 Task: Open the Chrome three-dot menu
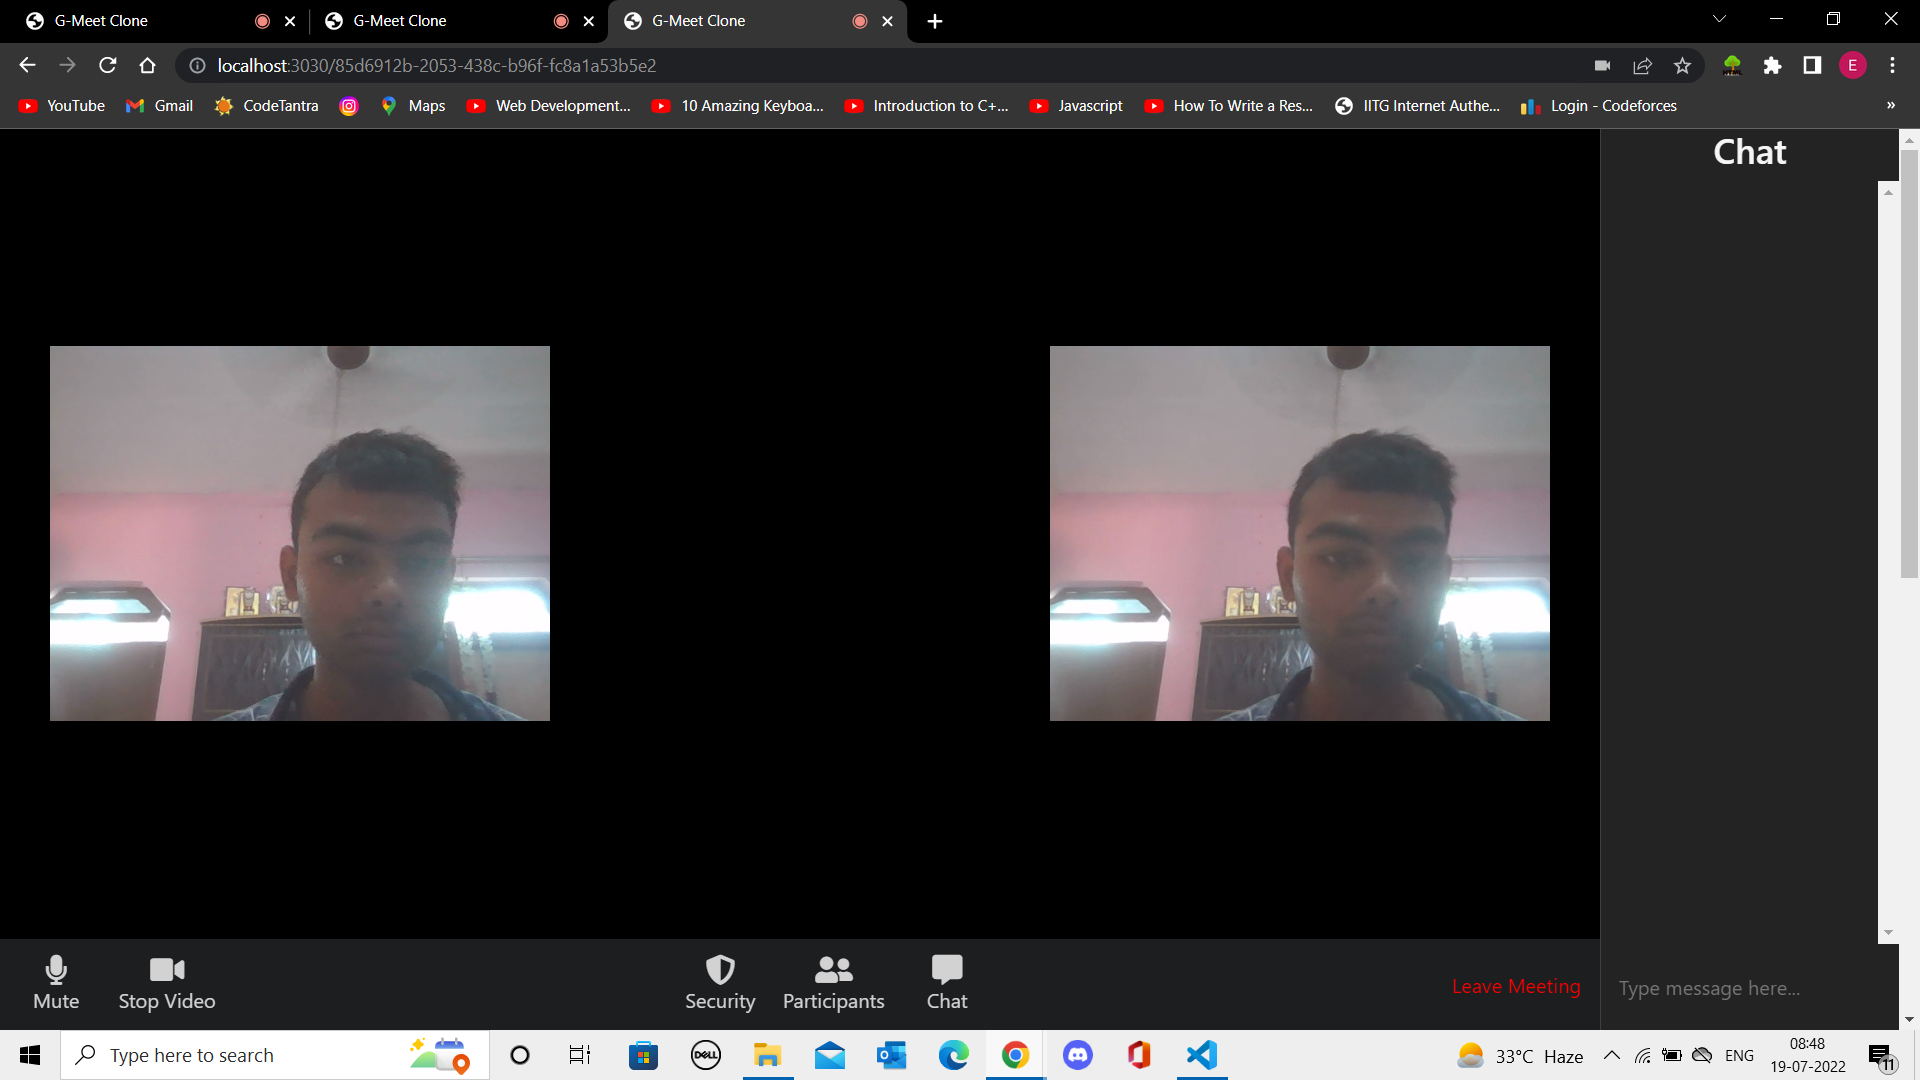(x=1892, y=65)
